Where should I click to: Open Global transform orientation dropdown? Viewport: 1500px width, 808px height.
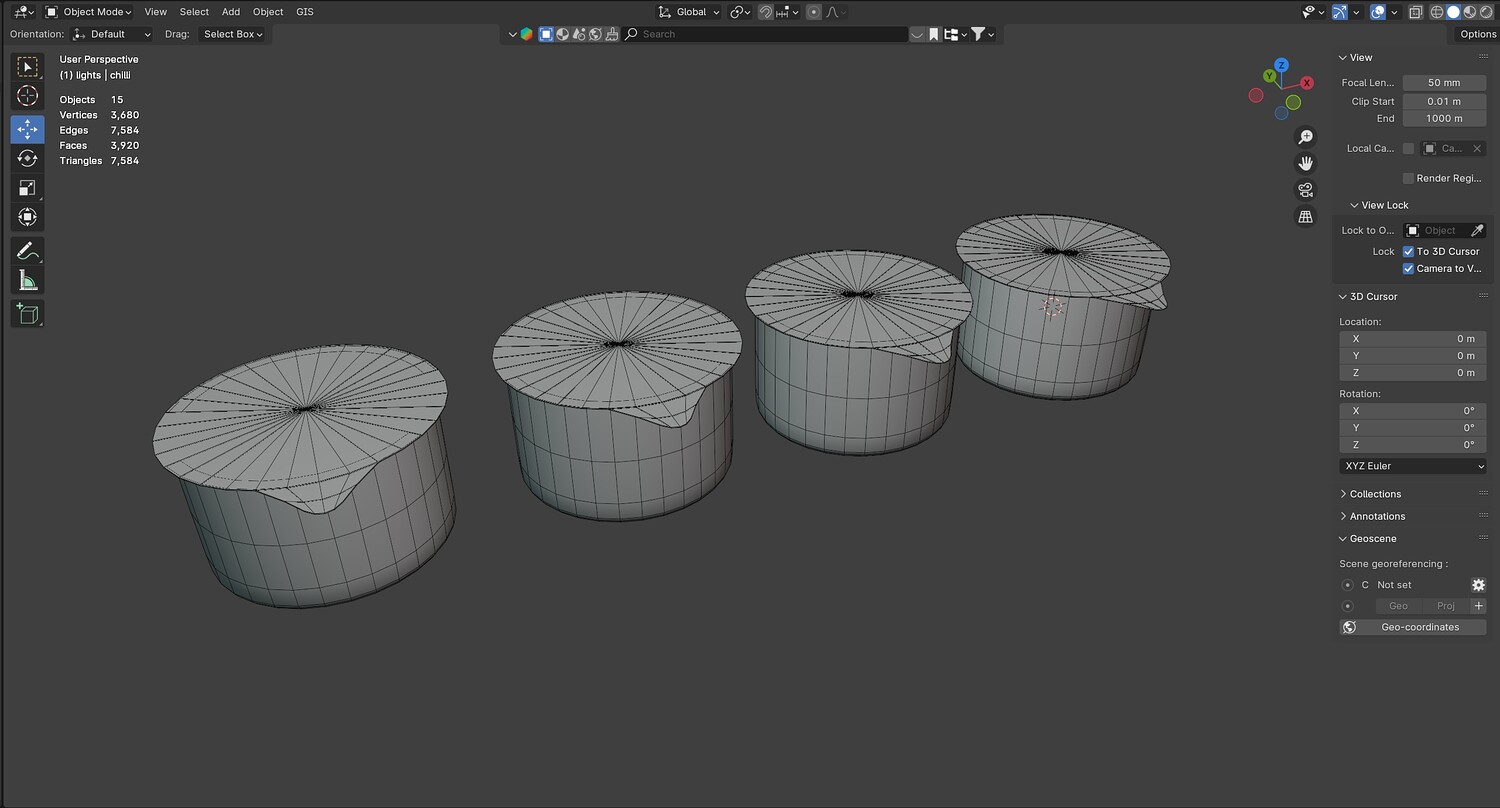pos(688,12)
